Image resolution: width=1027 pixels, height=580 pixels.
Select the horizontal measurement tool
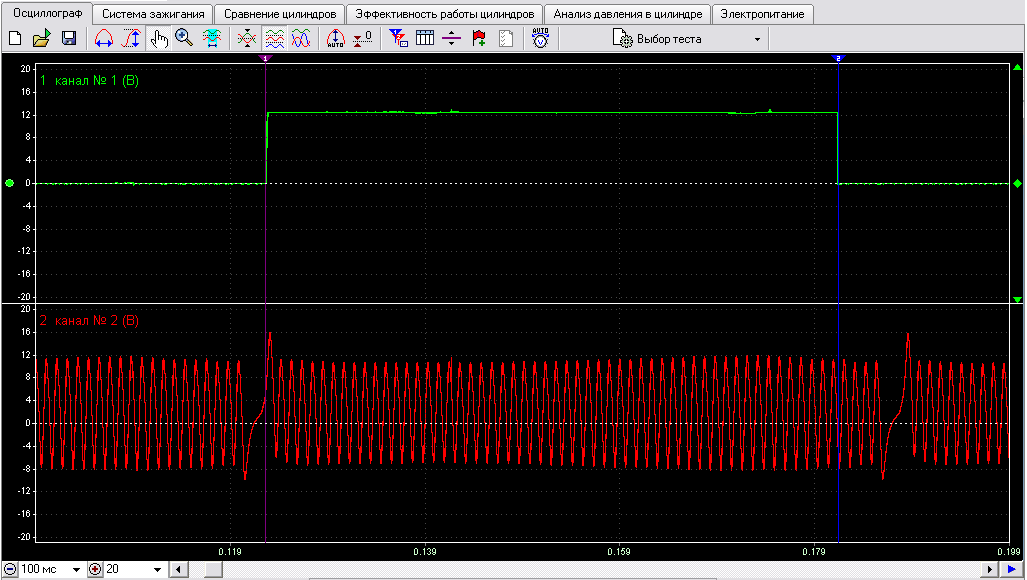(x=103, y=39)
